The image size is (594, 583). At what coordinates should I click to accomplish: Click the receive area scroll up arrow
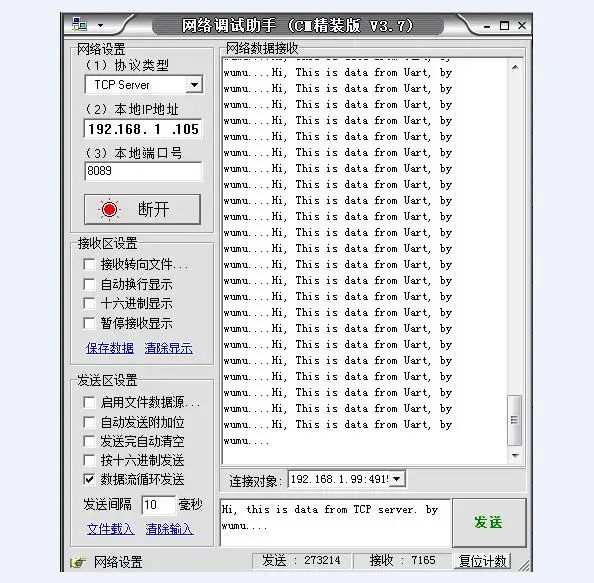(515, 67)
